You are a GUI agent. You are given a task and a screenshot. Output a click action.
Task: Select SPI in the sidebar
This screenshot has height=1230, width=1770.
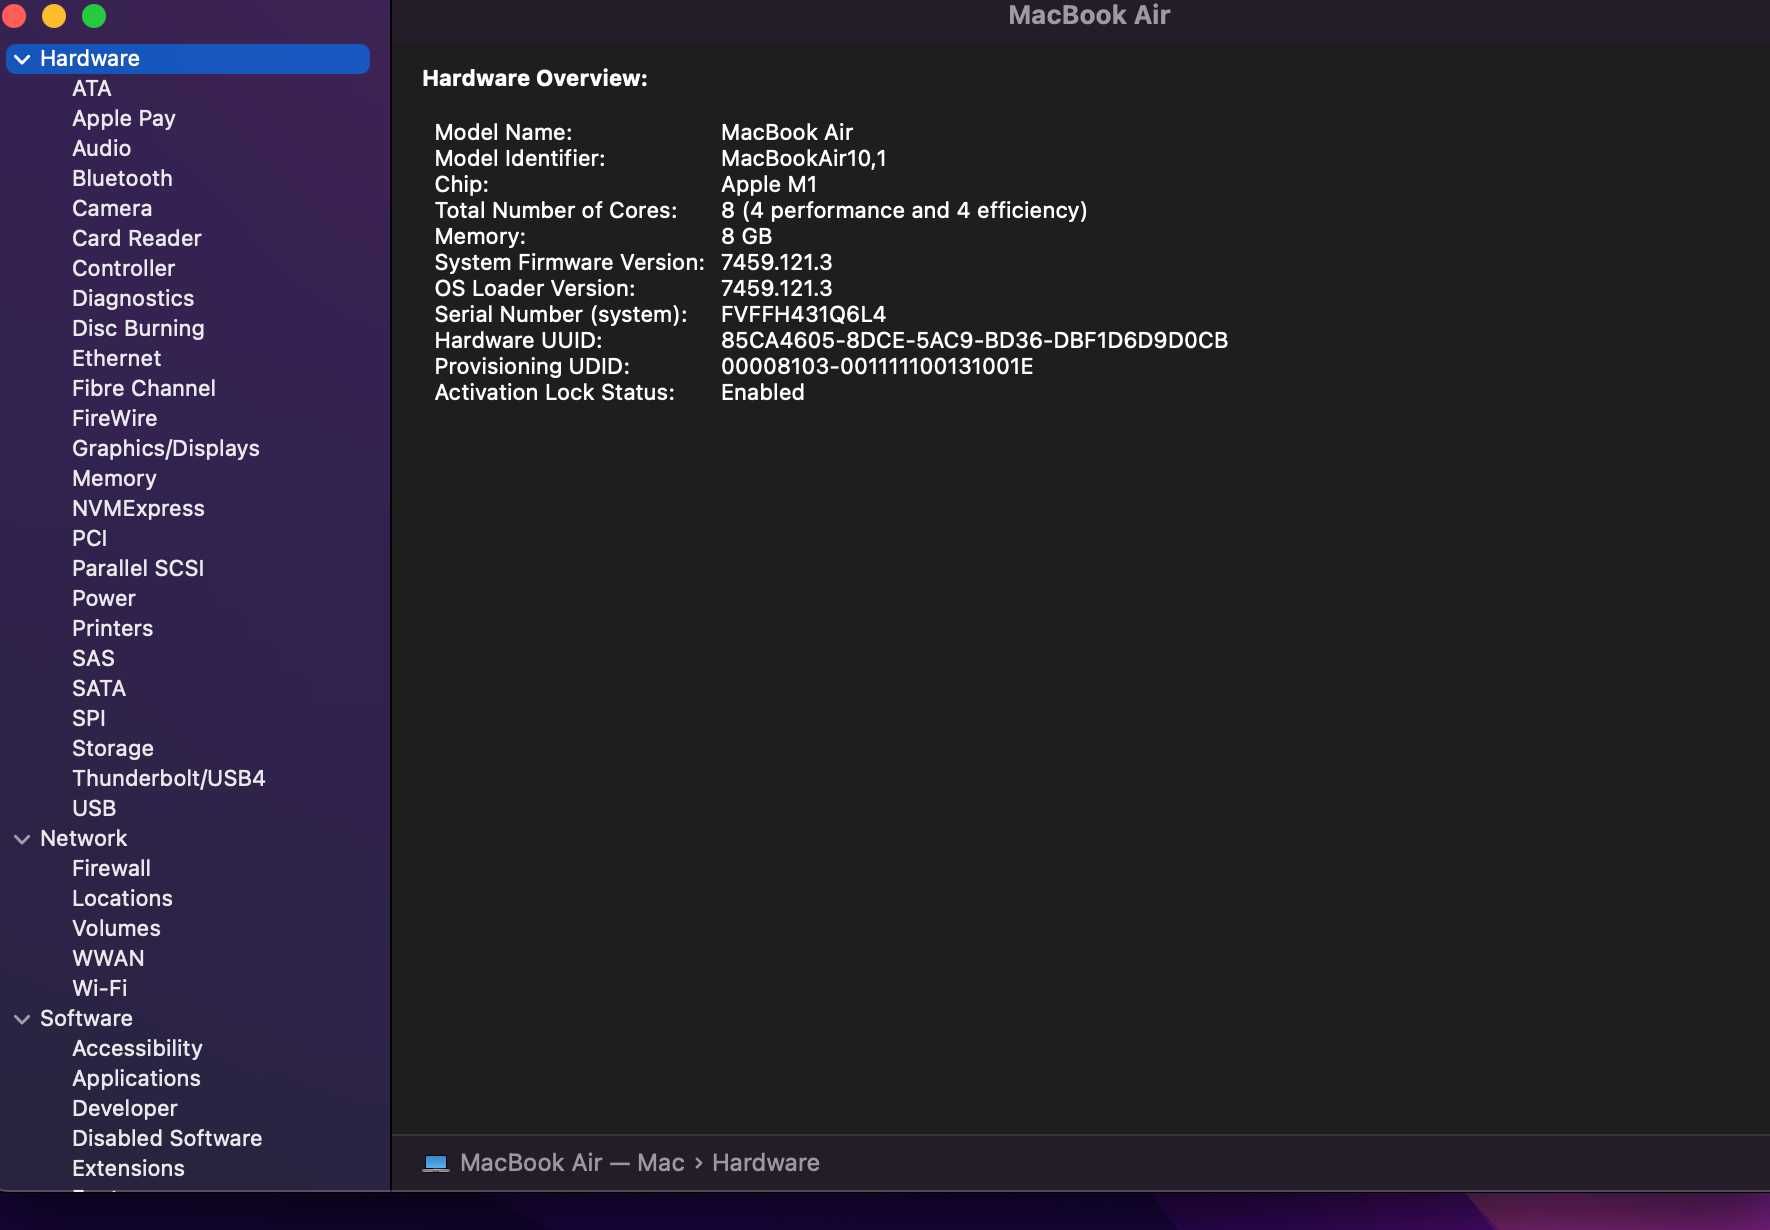88,719
